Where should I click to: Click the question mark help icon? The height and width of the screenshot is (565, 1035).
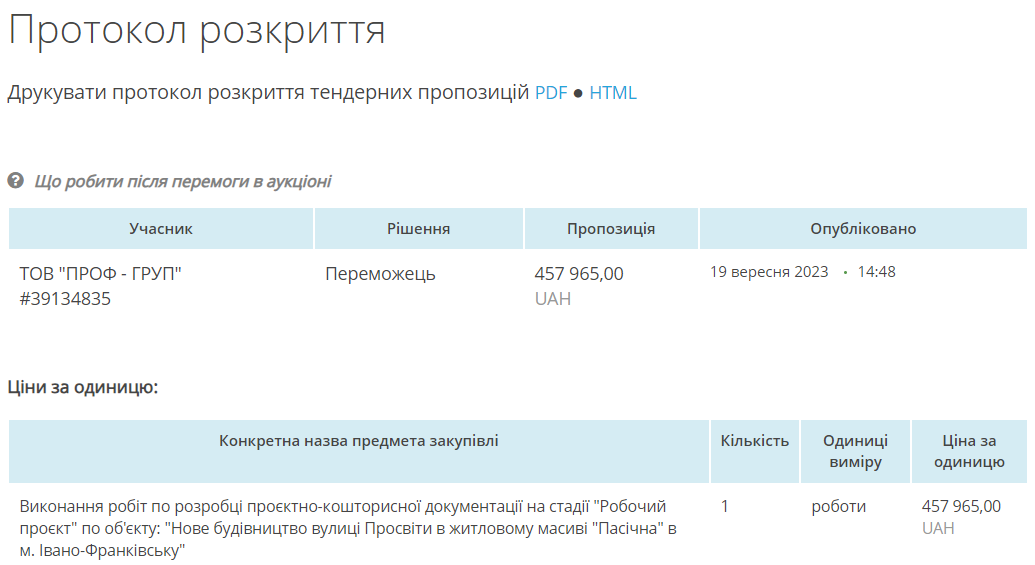(x=16, y=180)
